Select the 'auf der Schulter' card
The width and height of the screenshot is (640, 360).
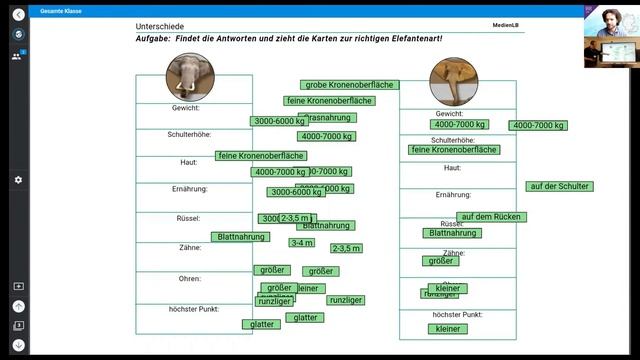coord(559,186)
